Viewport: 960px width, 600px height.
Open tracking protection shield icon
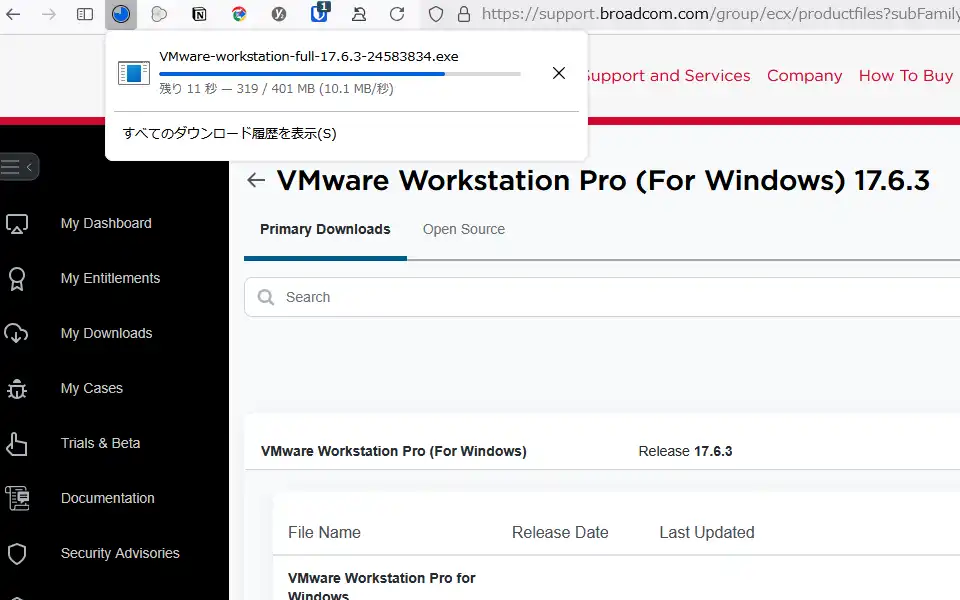click(x=435, y=13)
